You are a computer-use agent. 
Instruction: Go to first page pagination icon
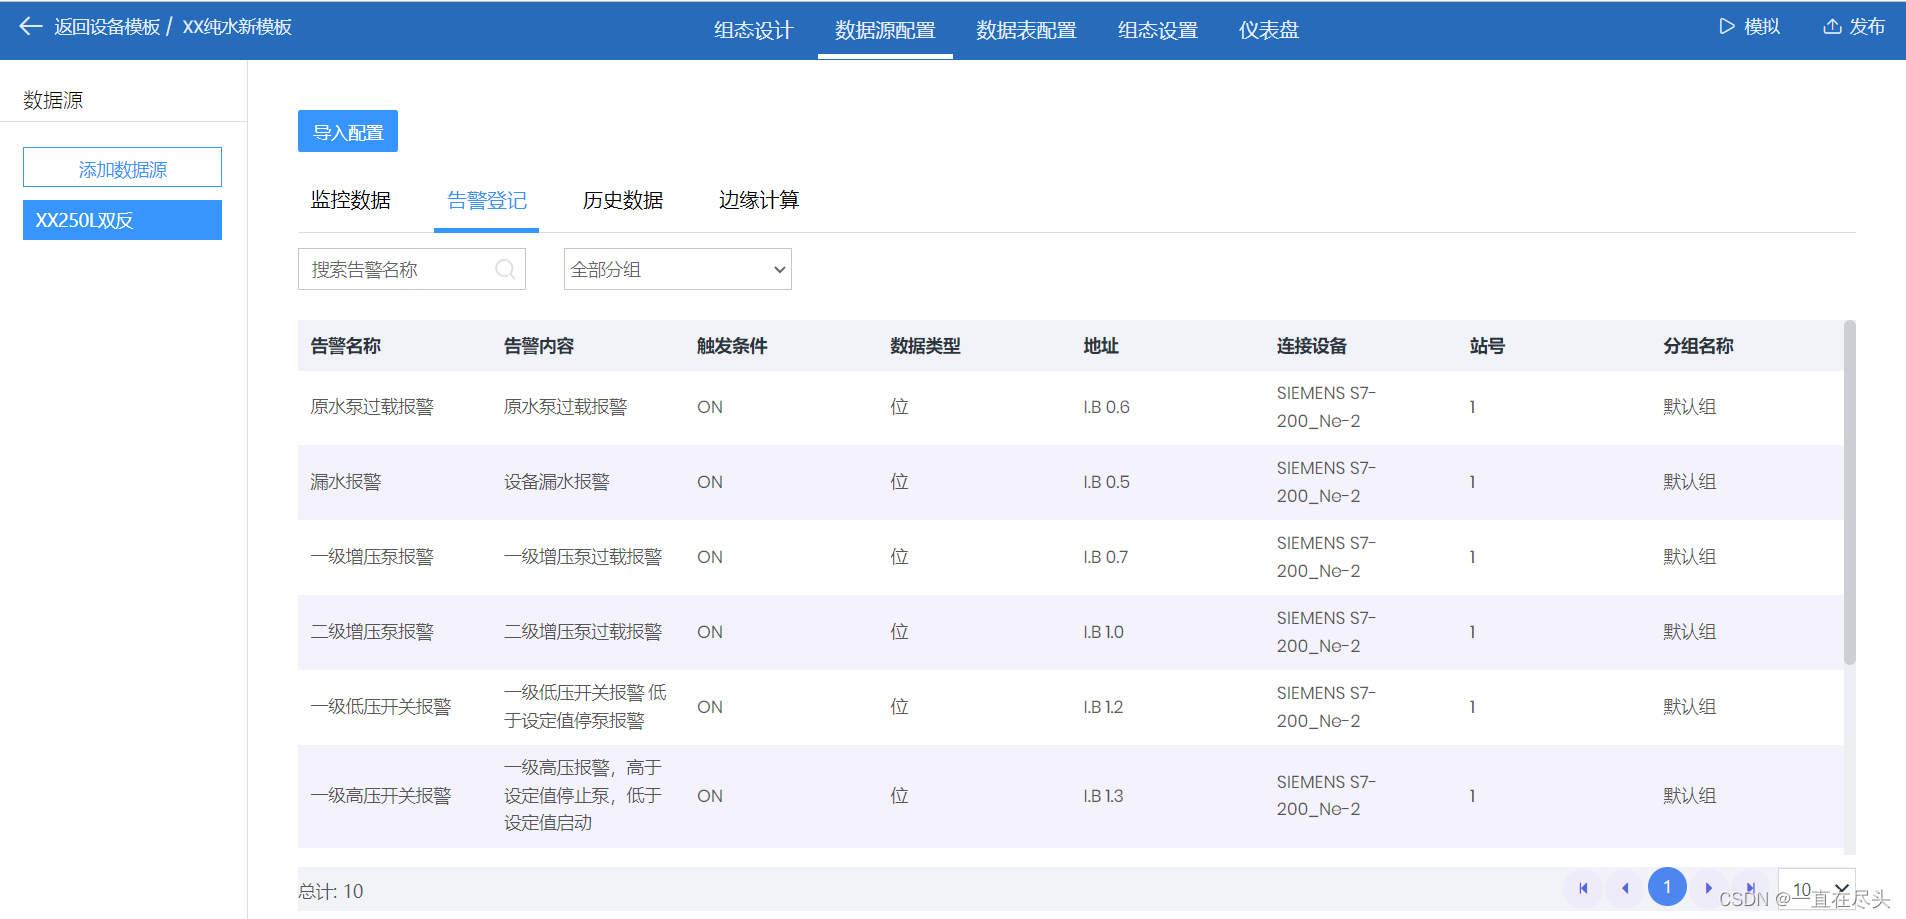(1583, 888)
